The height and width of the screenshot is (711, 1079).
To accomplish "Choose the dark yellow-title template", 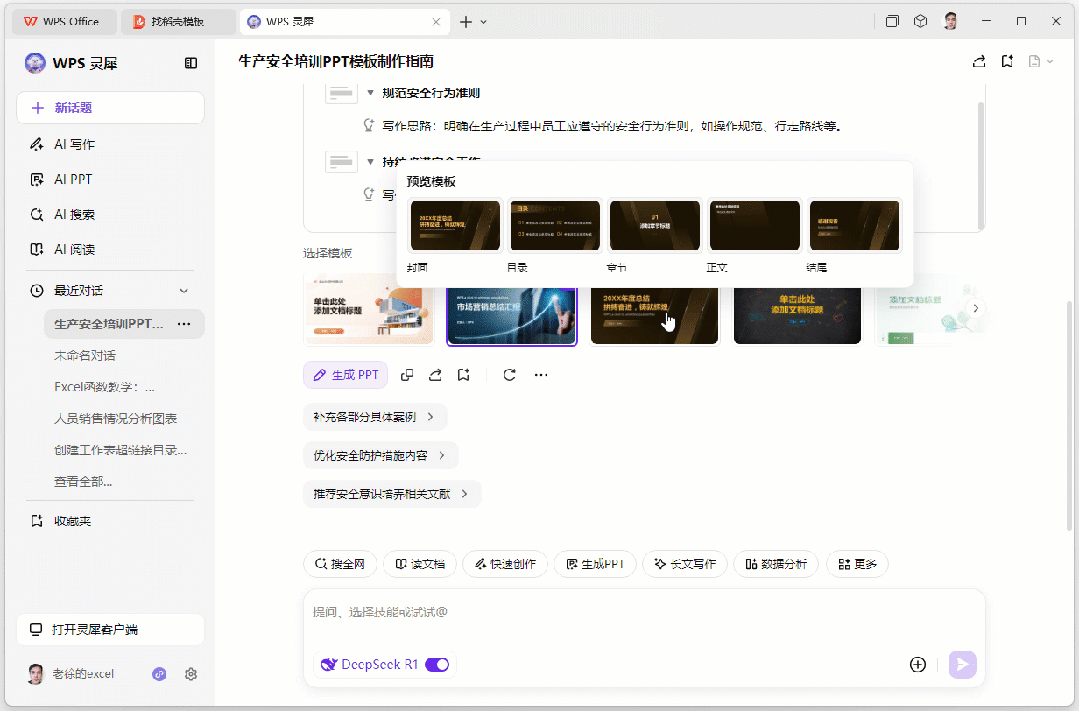I will point(797,316).
